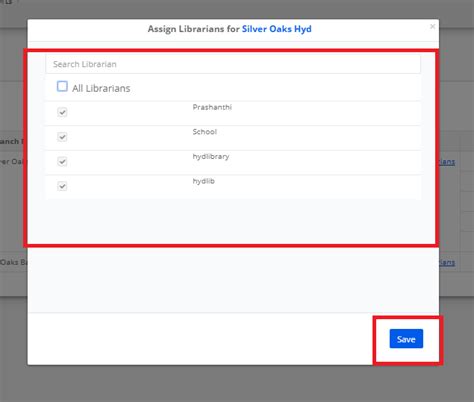Uncheck the Prashanthi librarian checkbox
474x402 pixels.
(x=62, y=112)
